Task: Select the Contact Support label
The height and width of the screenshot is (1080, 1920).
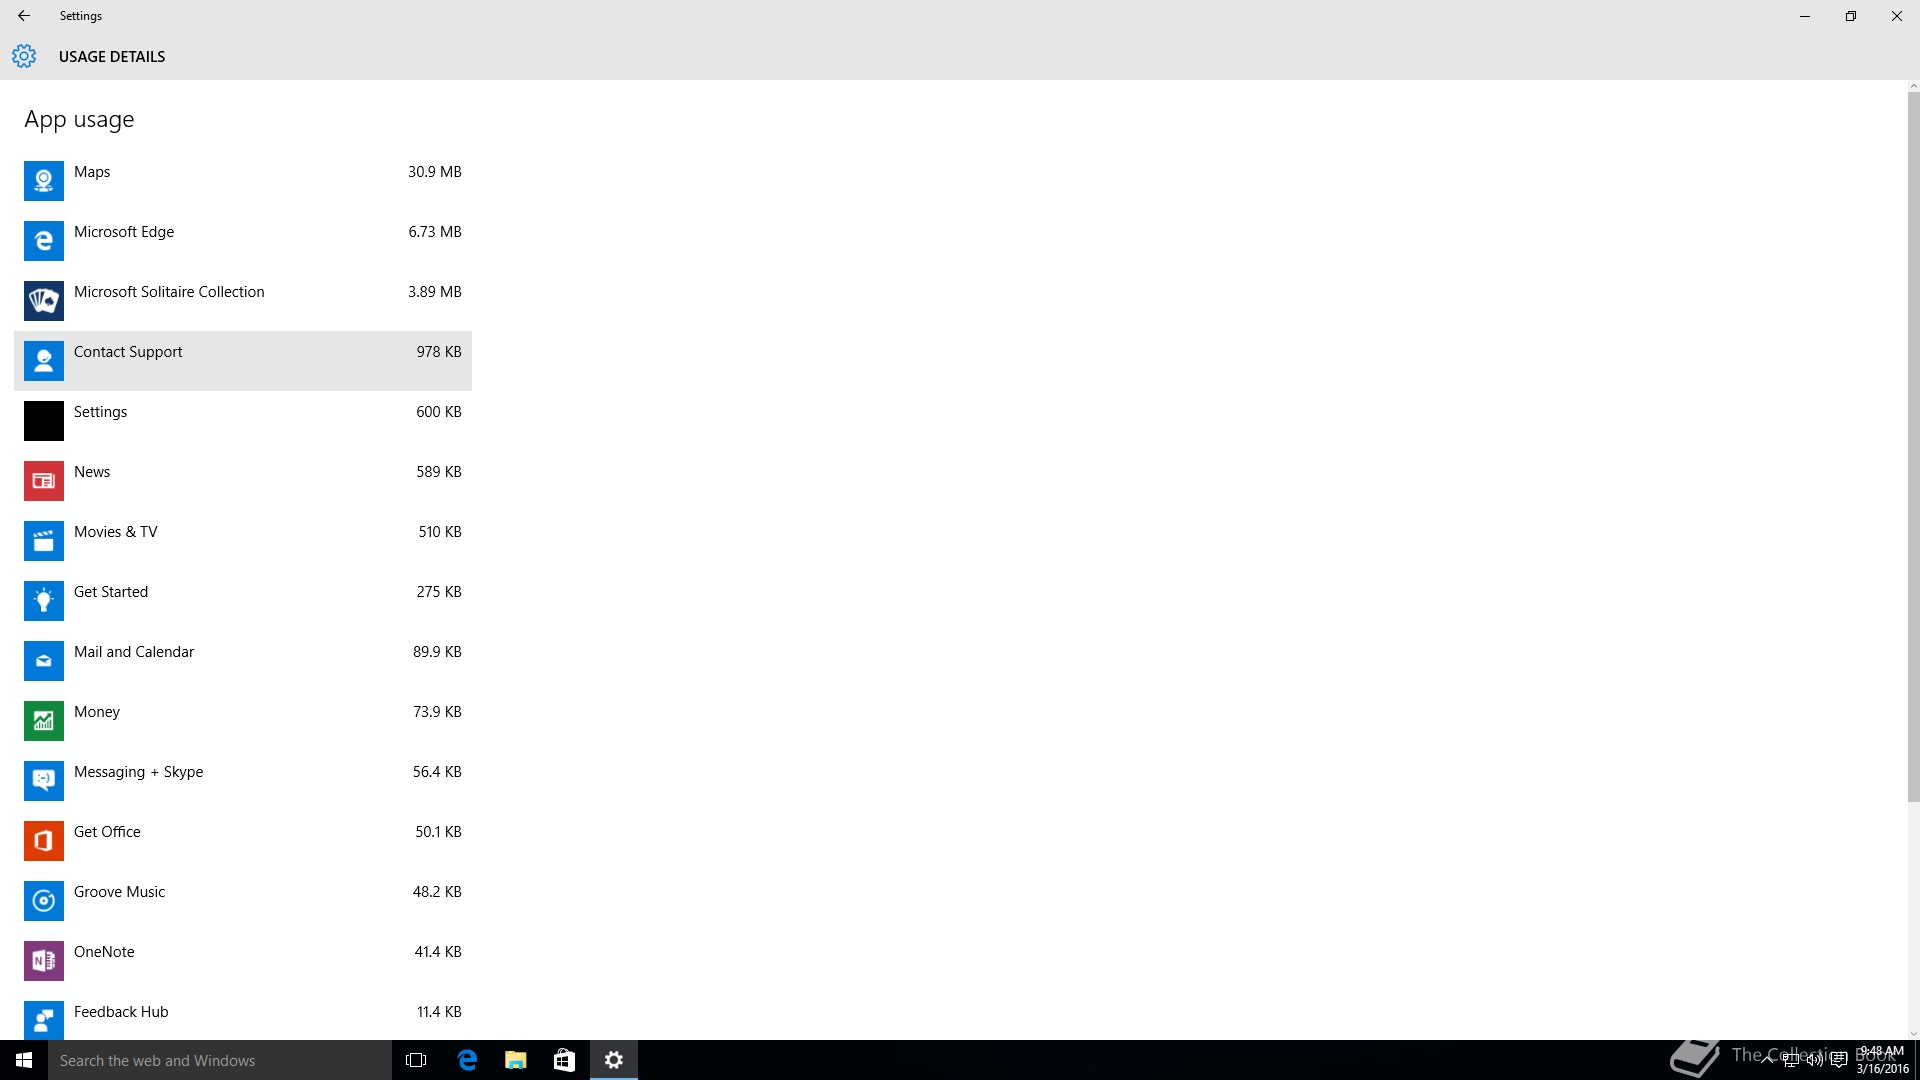Action: (128, 352)
